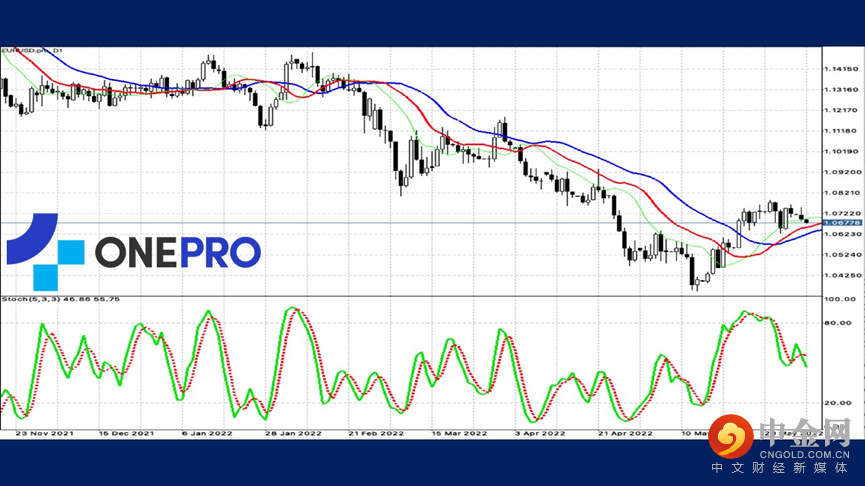
Task: Click the CNGOLD orange circular logo
Action: point(731,436)
